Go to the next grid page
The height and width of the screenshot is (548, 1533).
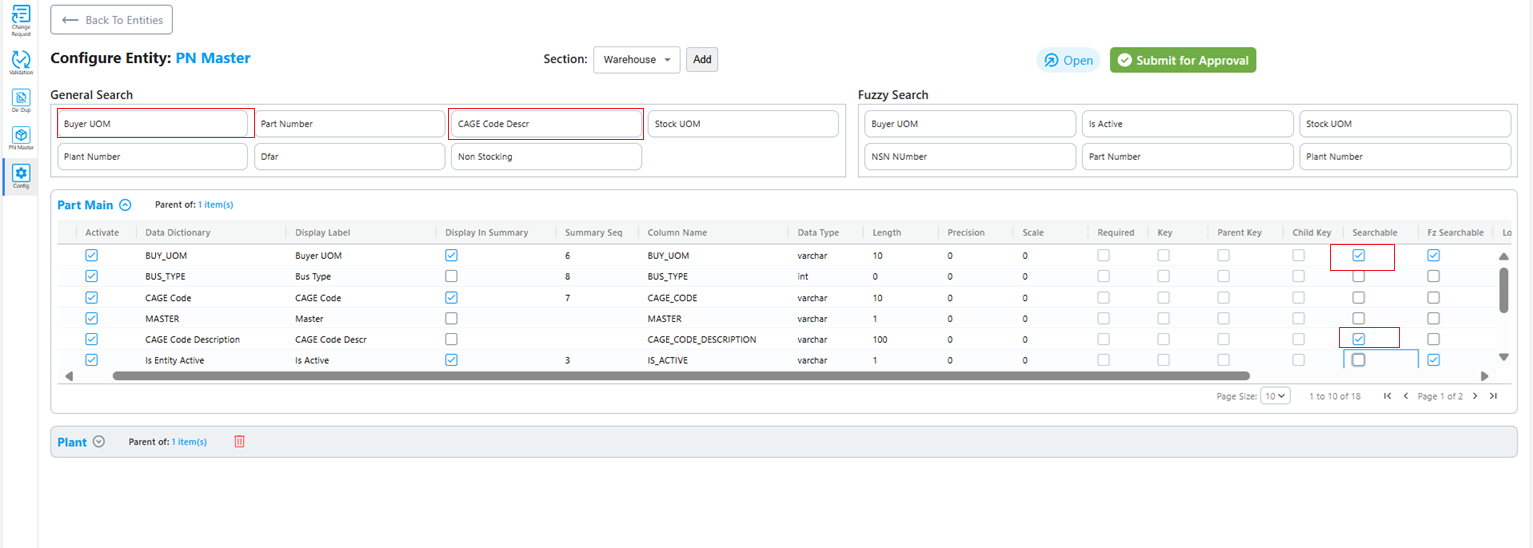click(1475, 396)
